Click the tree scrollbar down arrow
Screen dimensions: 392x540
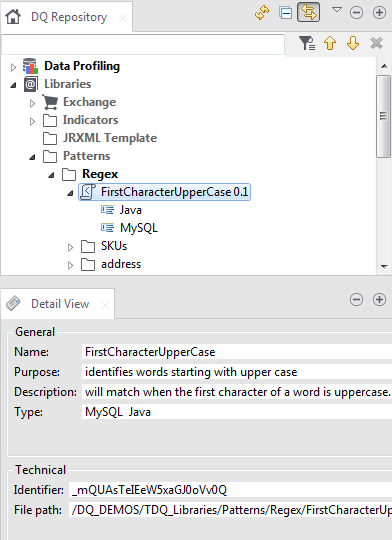coord(384,267)
